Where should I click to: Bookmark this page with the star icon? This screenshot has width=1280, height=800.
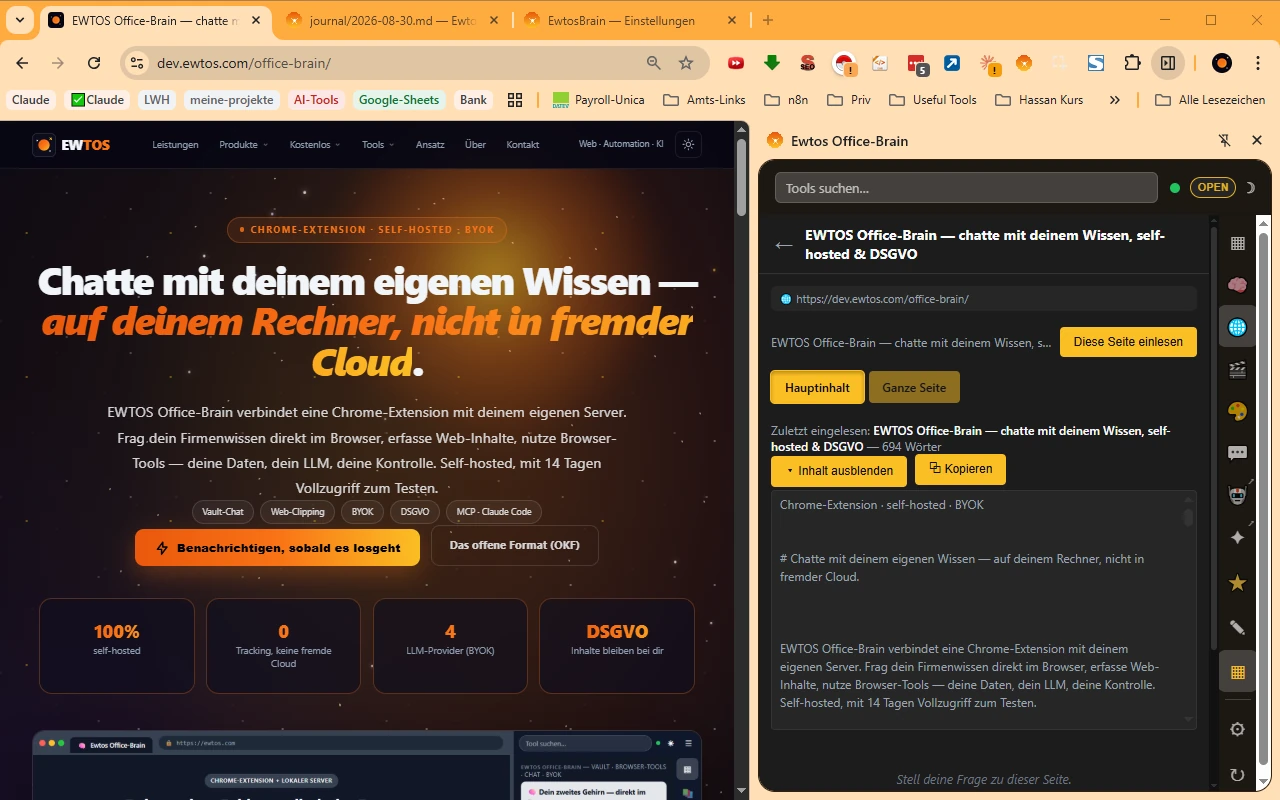(x=686, y=63)
